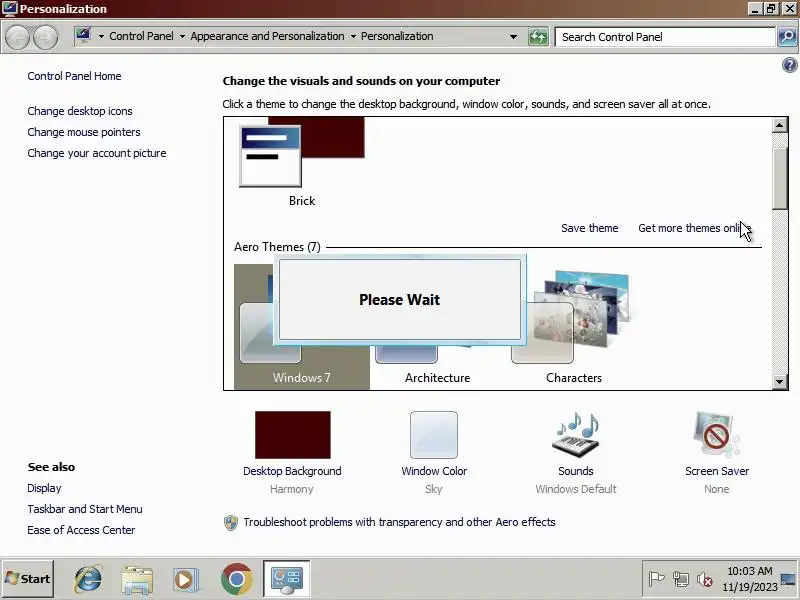
Task: Click the theme list scrollbar thumb
Action: point(780,178)
